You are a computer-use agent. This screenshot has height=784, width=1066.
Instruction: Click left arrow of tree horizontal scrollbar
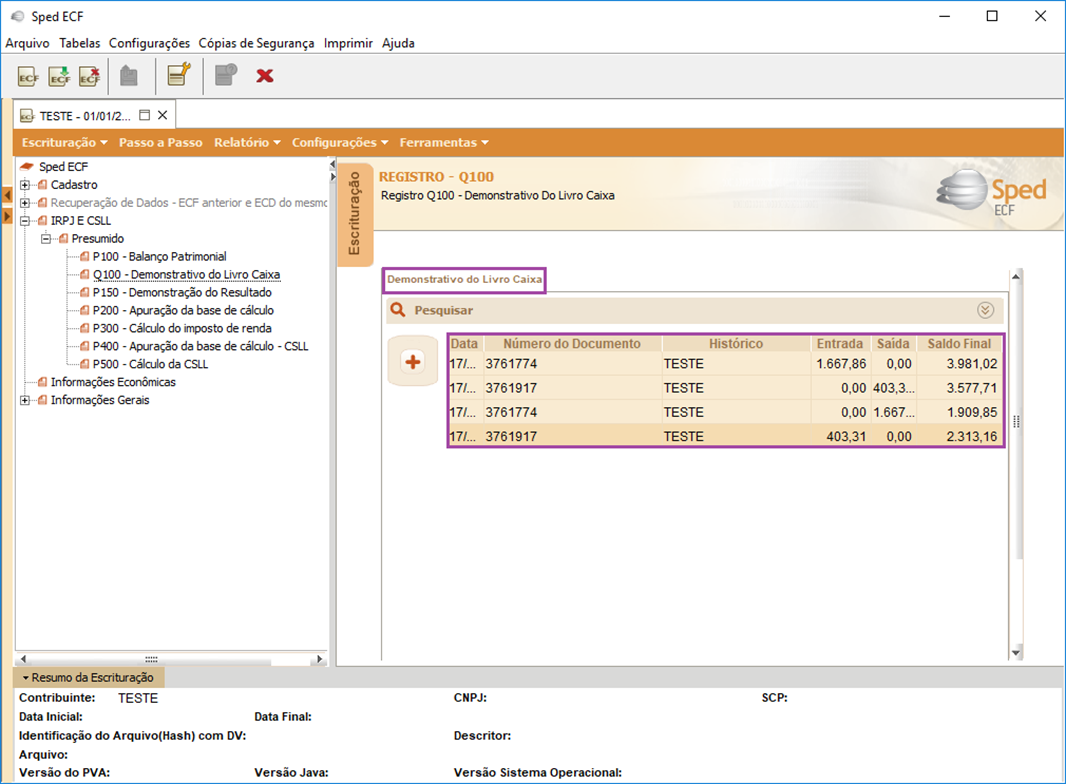(x=24, y=659)
